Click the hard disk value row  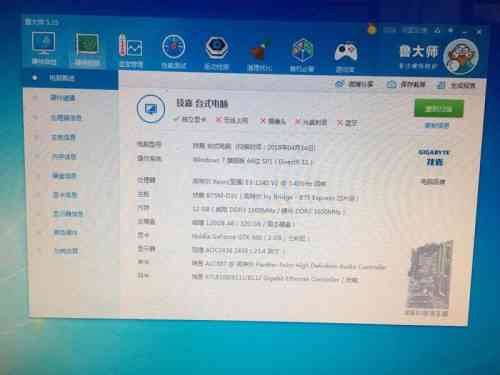click(243, 223)
